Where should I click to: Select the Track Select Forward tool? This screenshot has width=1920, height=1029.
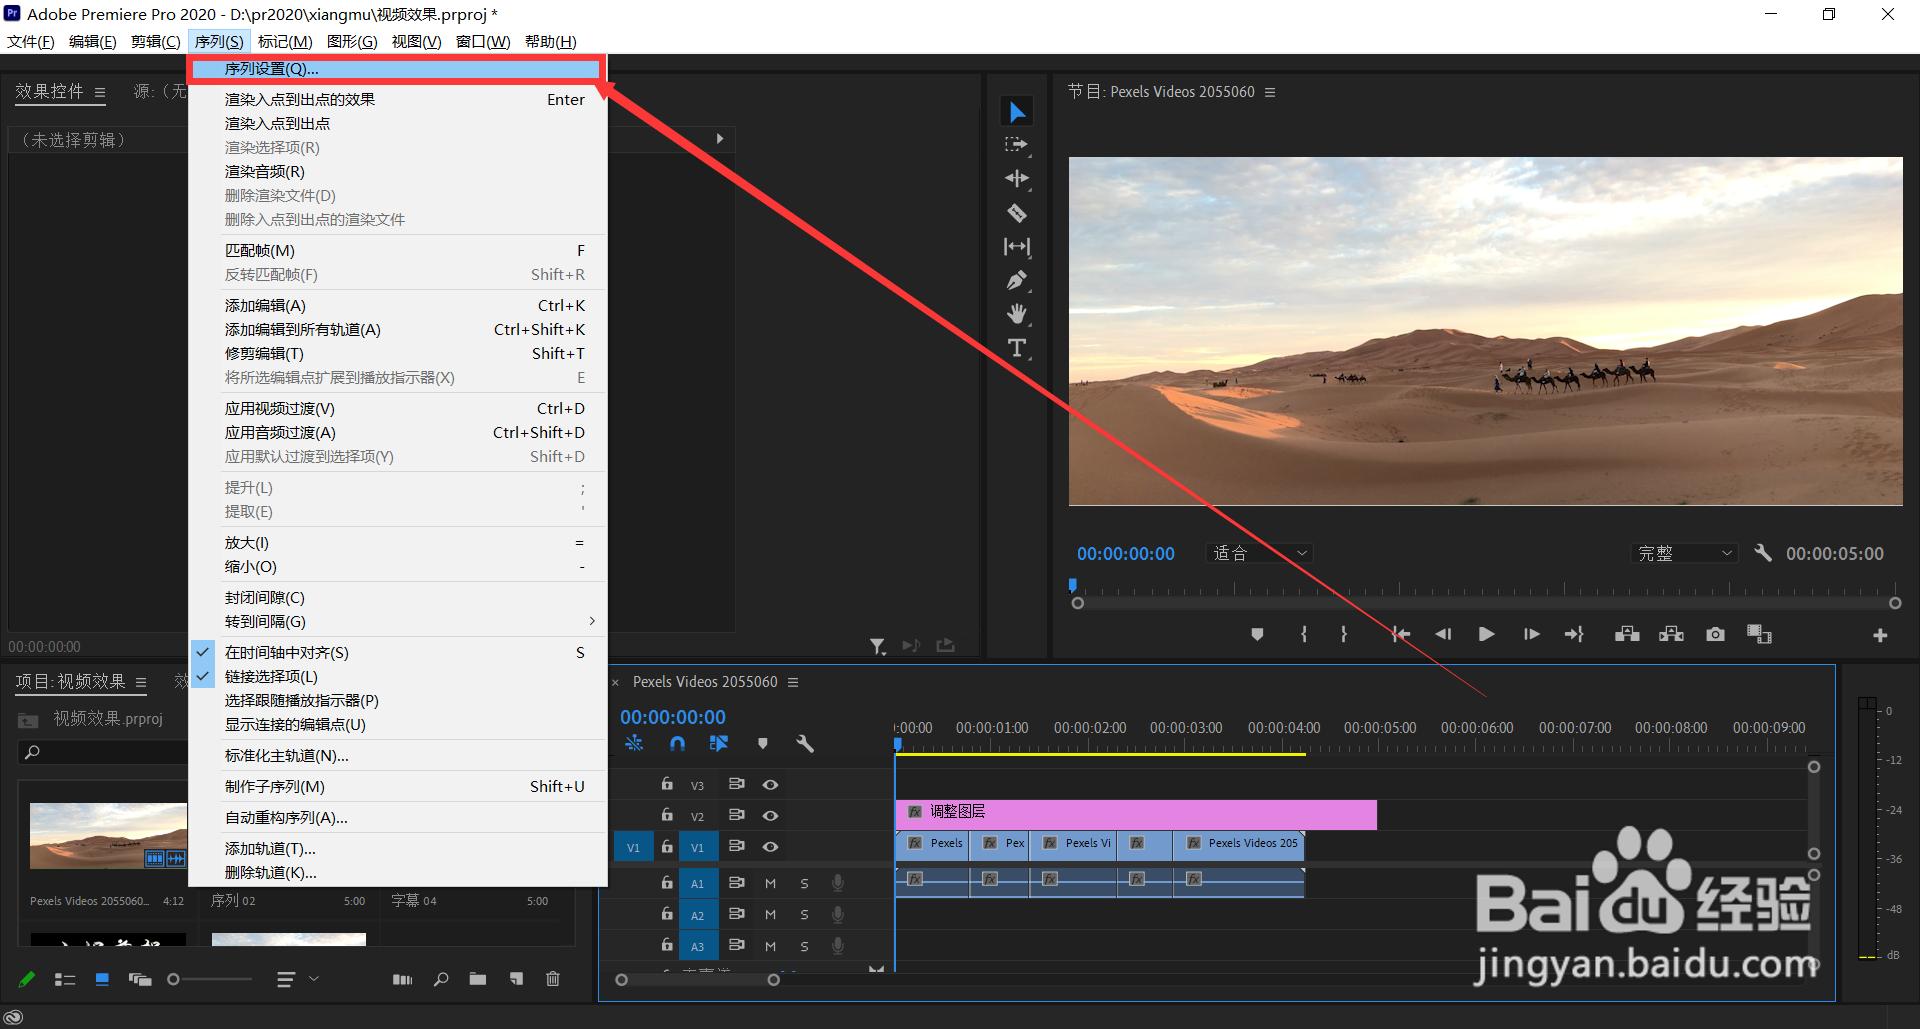tap(1017, 145)
